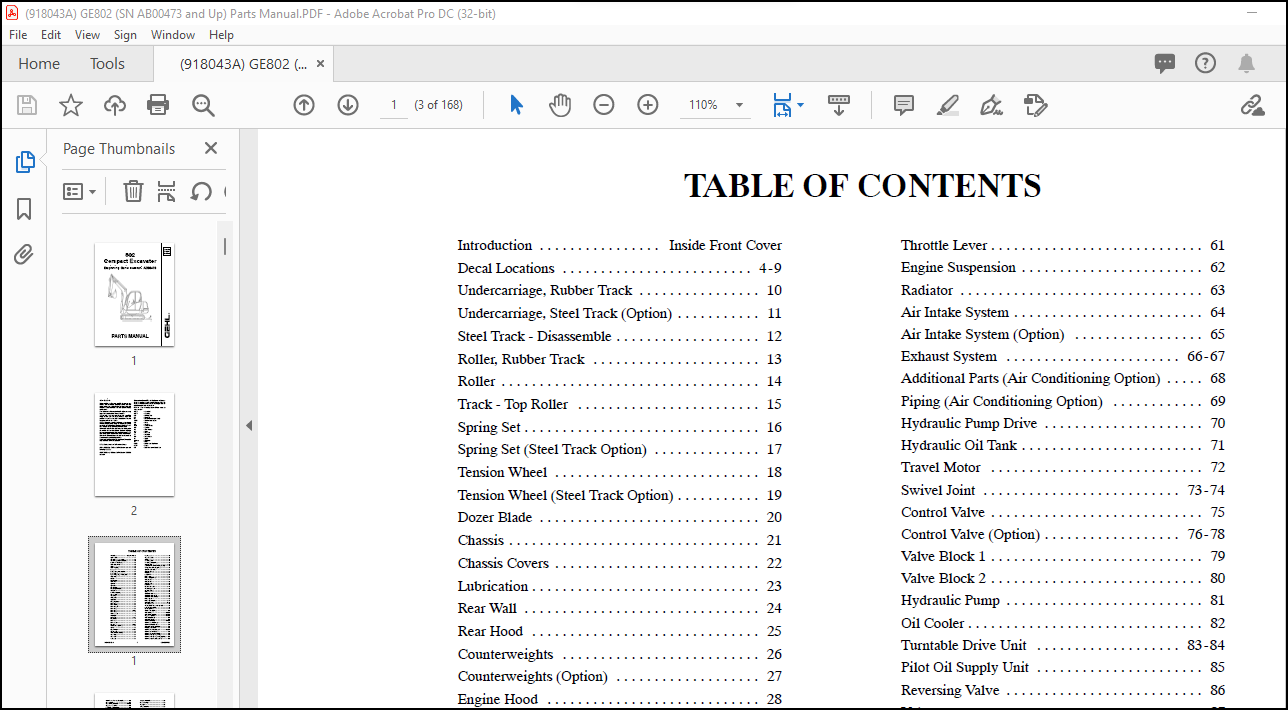
Task: Click the fit page width icon
Action: pos(782,105)
